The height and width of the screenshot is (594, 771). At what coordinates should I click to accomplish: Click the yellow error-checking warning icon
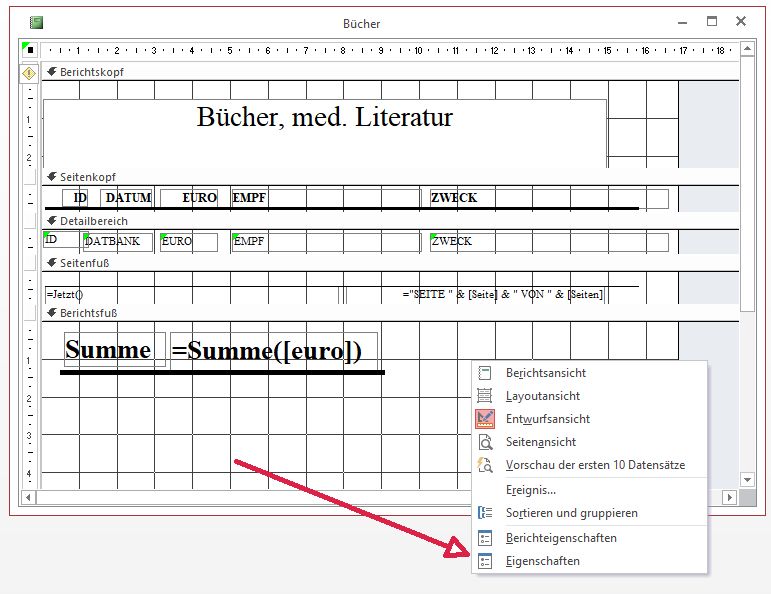[29, 74]
